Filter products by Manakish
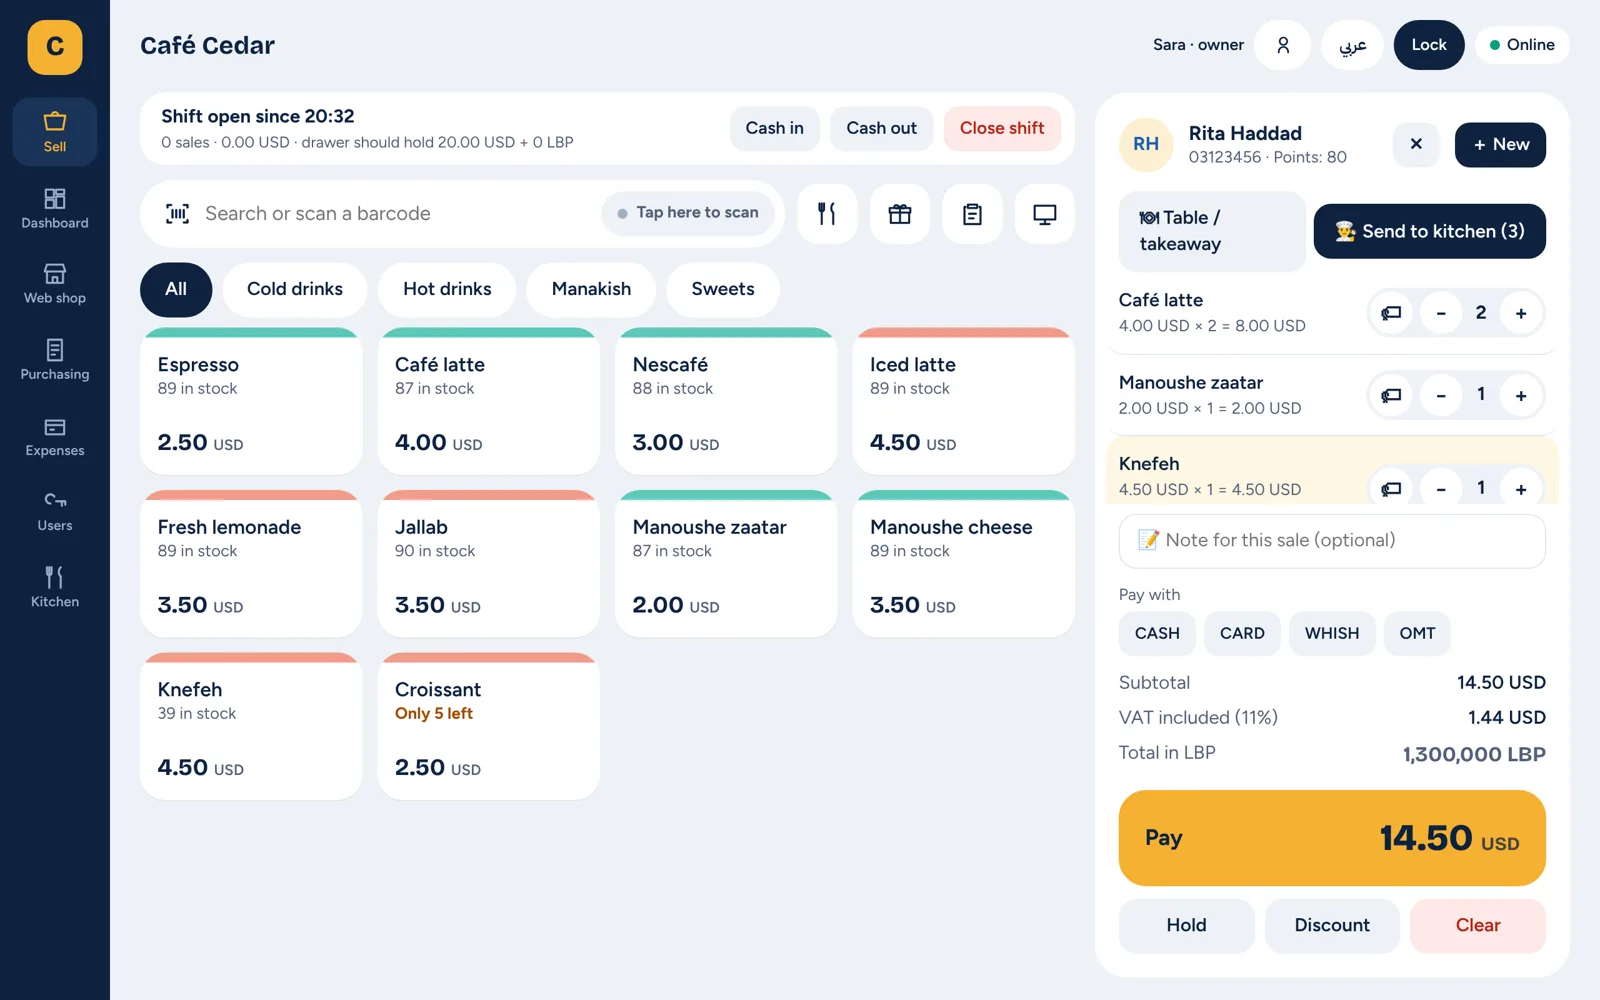This screenshot has width=1600, height=1000. coord(591,289)
